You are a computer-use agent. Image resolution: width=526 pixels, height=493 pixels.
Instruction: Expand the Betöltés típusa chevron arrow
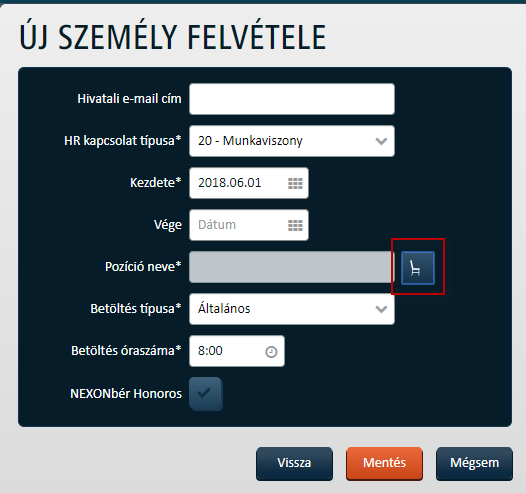click(x=381, y=309)
